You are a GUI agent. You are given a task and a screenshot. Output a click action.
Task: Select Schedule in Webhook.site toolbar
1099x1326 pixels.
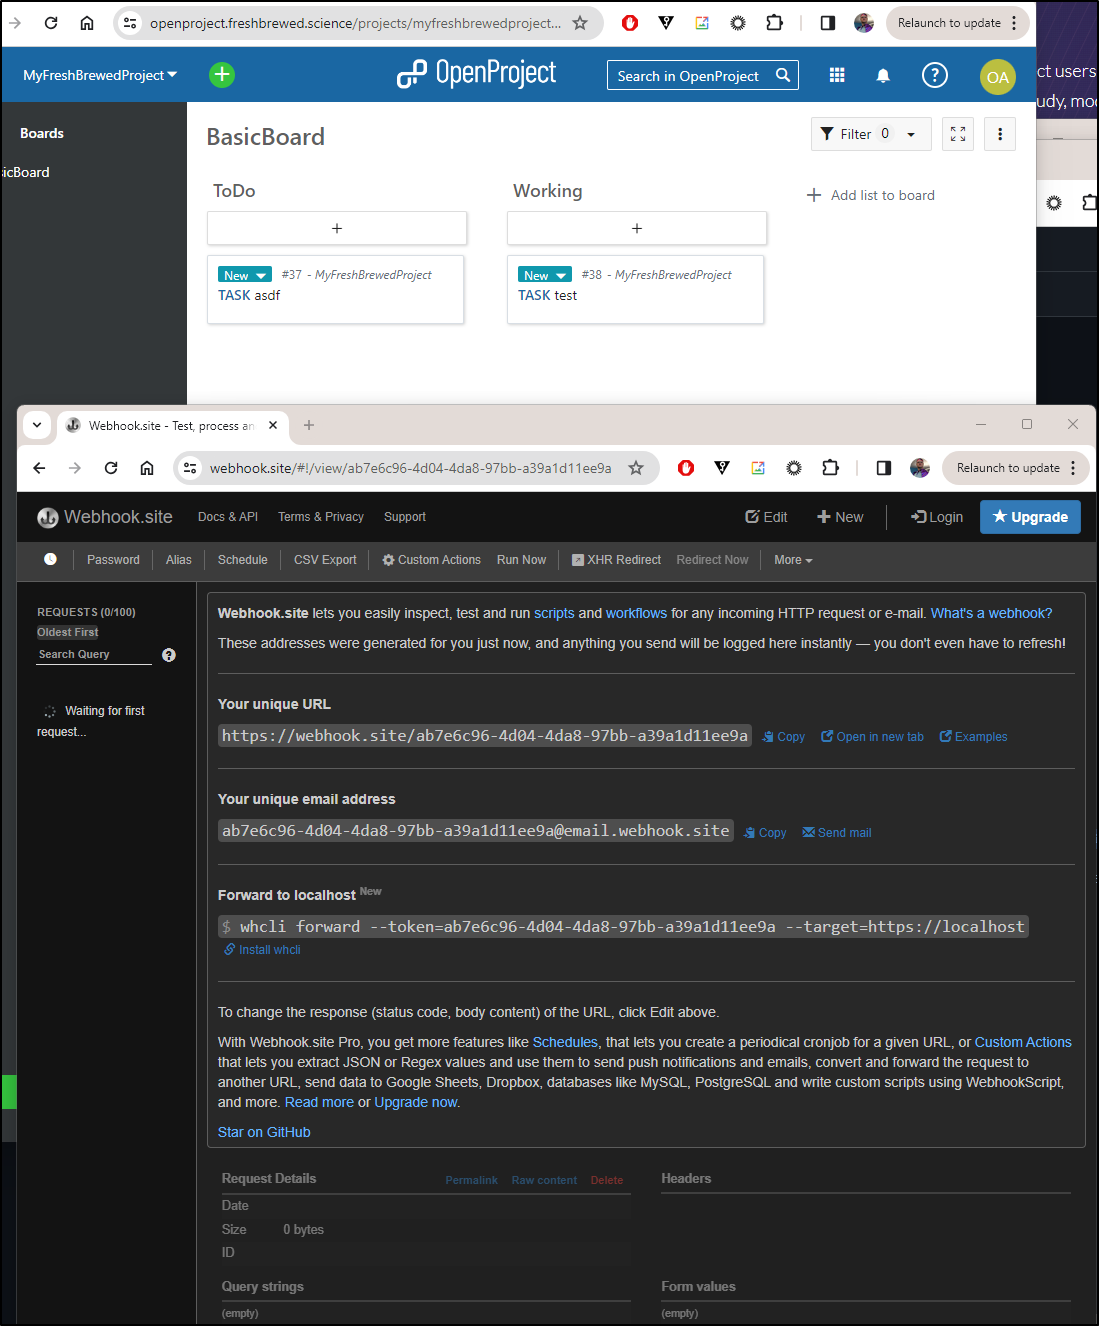click(x=243, y=560)
